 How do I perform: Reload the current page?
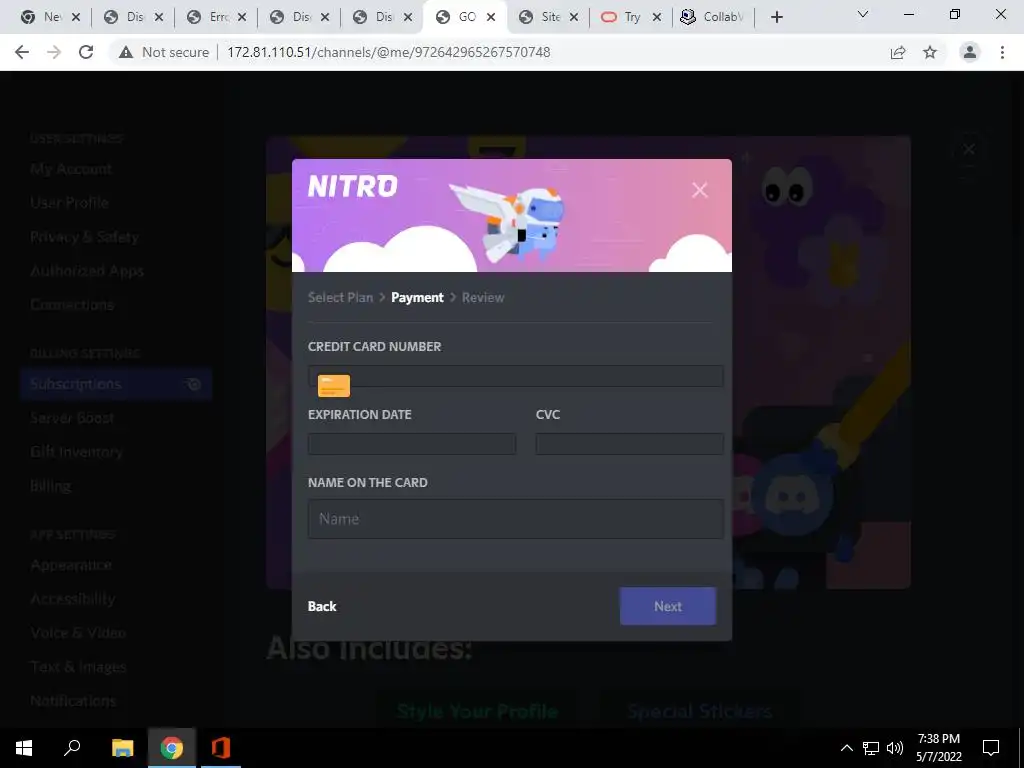coord(86,52)
